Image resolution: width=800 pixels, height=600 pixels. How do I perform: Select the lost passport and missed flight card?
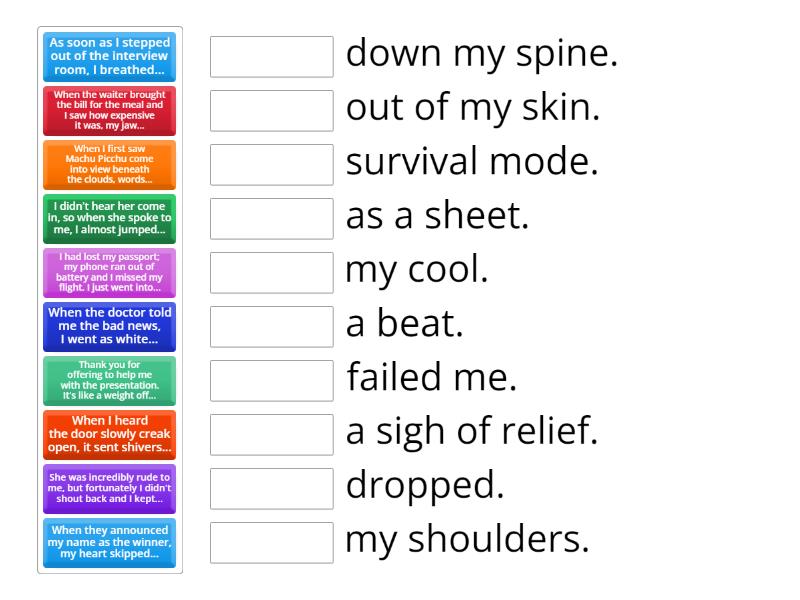pos(109,273)
